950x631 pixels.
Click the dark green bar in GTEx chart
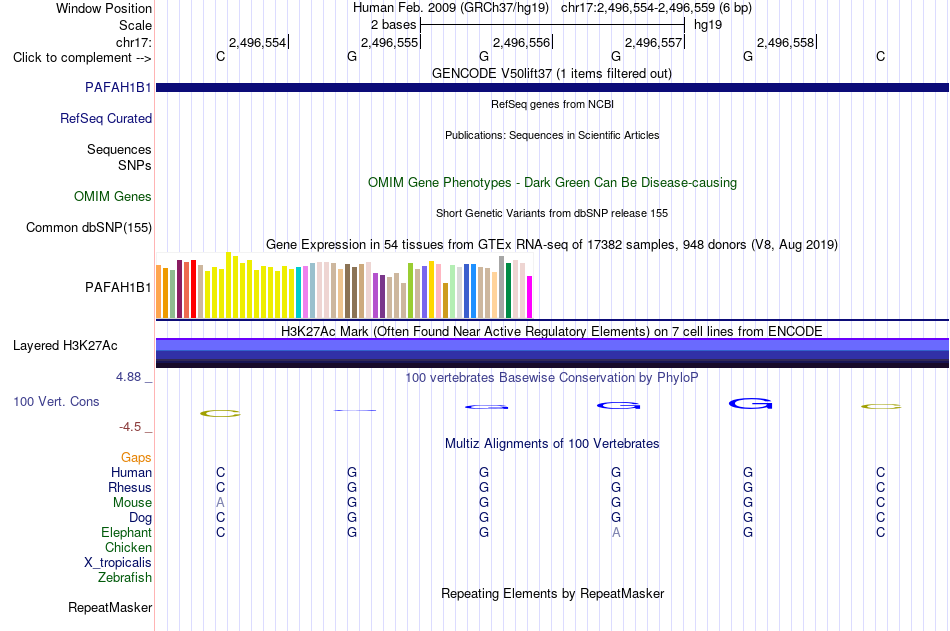click(508, 290)
